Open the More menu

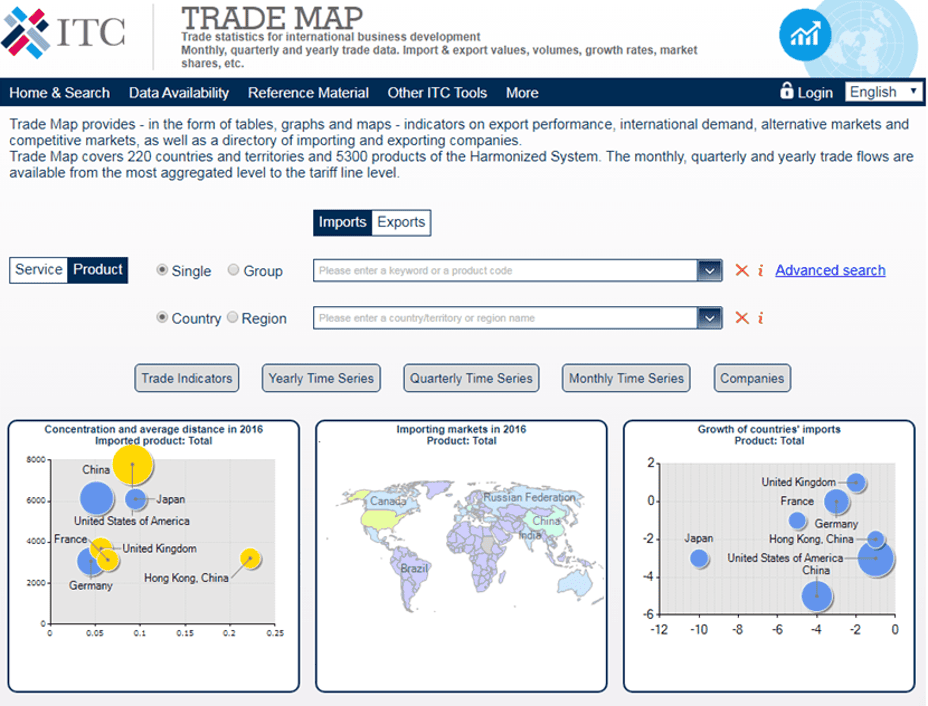pos(522,93)
